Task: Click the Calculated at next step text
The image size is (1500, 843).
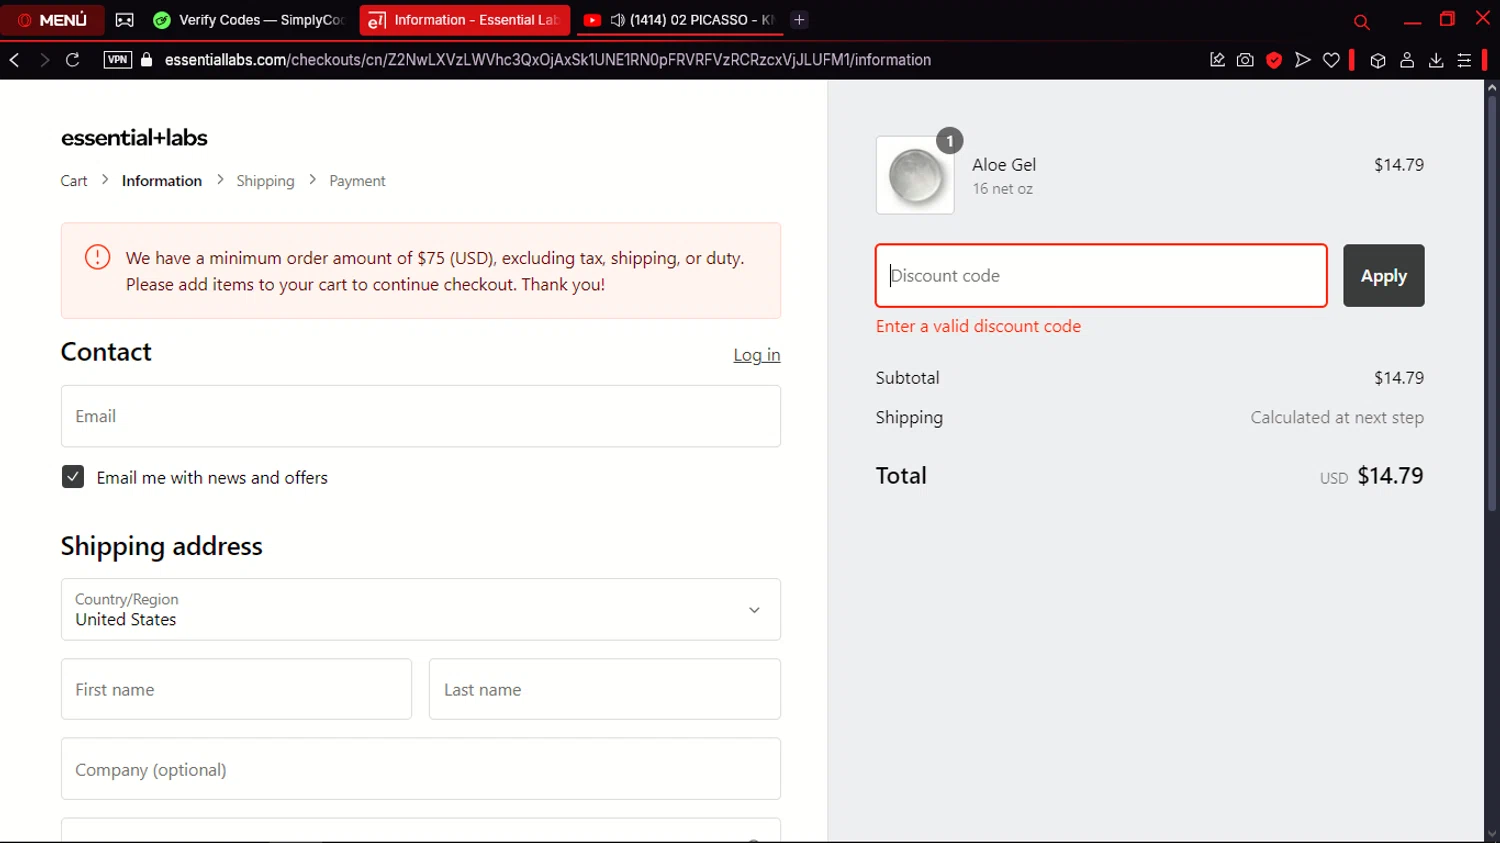Action: (x=1337, y=418)
